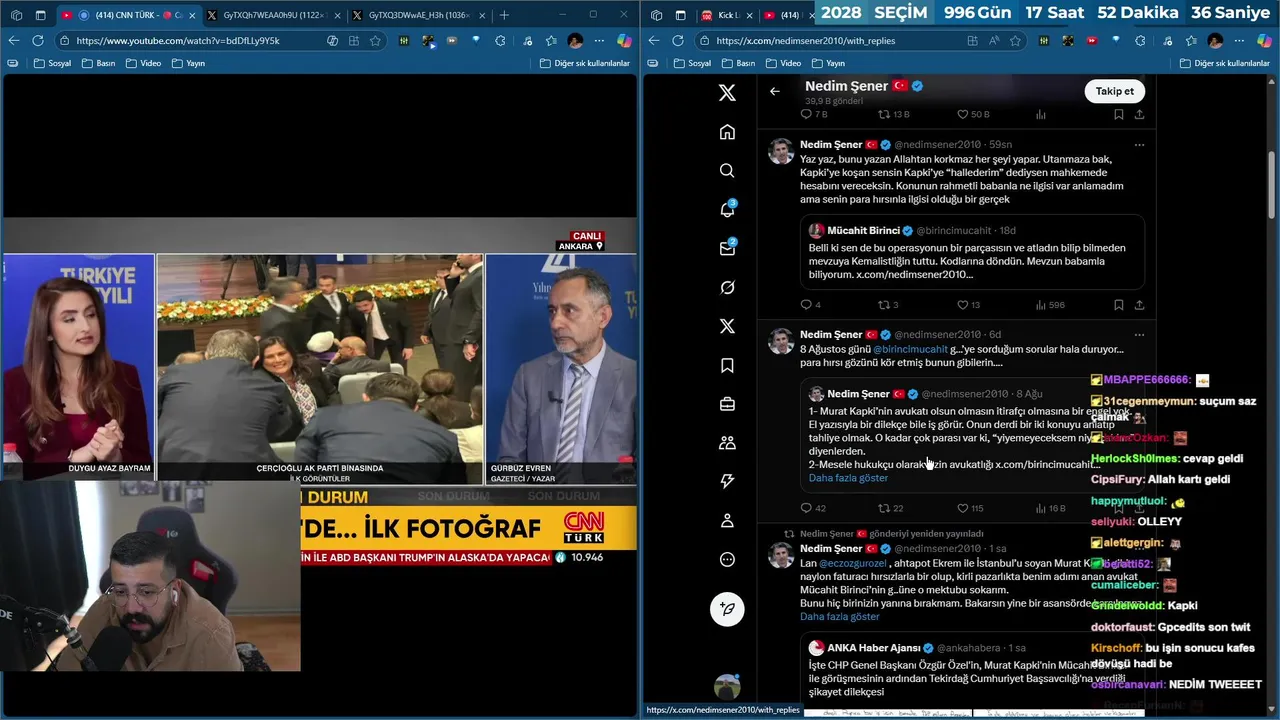
Task: Open Jobs briefcase icon in X sidebar
Action: pyautogui.click(x=727, y=404)
